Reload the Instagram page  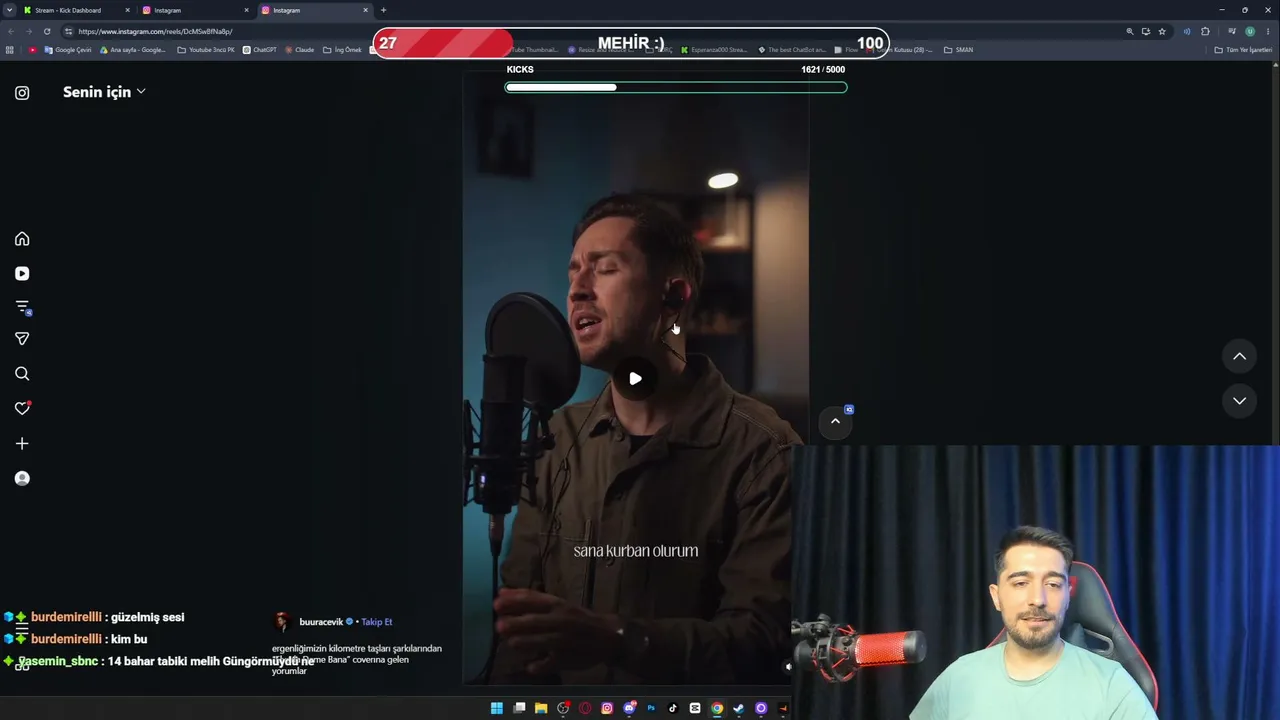coord(46,31)
